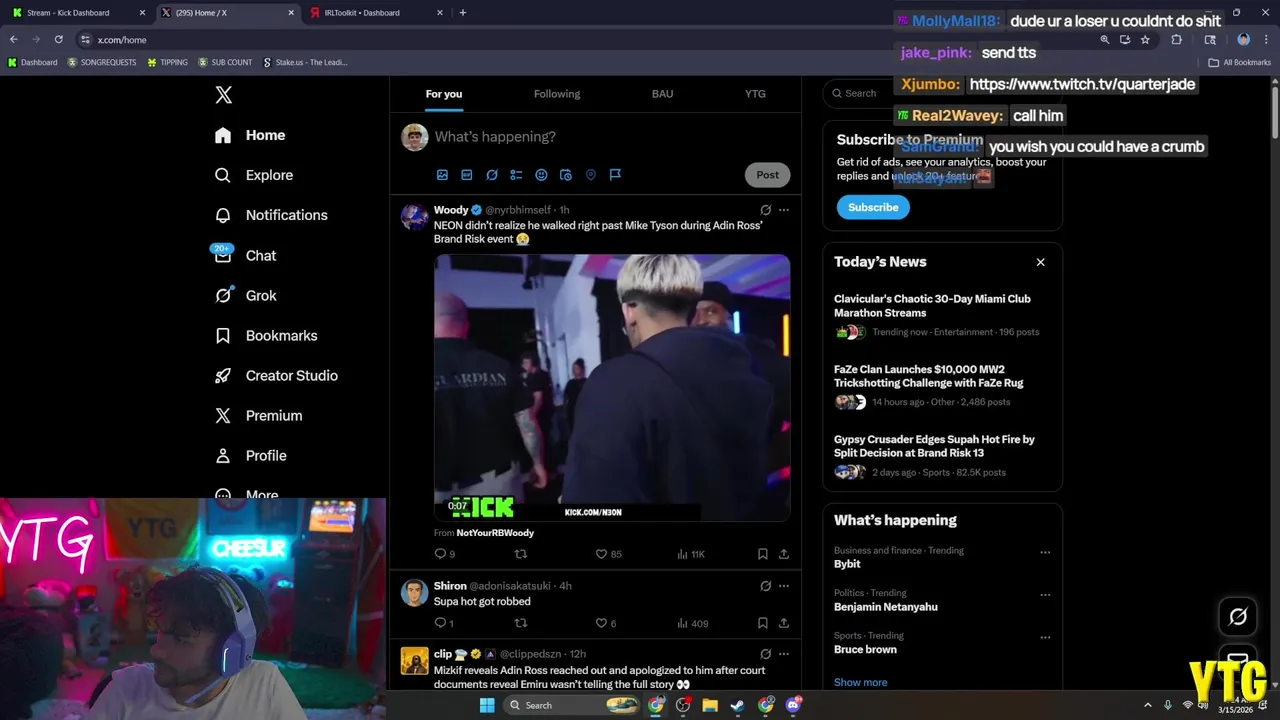Open the floating Grok button
This screenshot has width=1280, height=720.
click(1238, 617)
